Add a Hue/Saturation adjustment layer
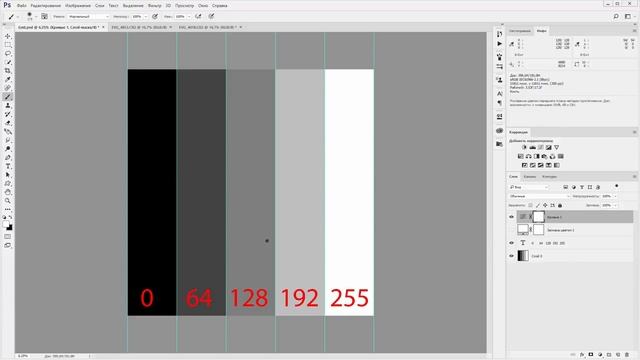Screen dimensions: 640x360 [x=520, y=156]
